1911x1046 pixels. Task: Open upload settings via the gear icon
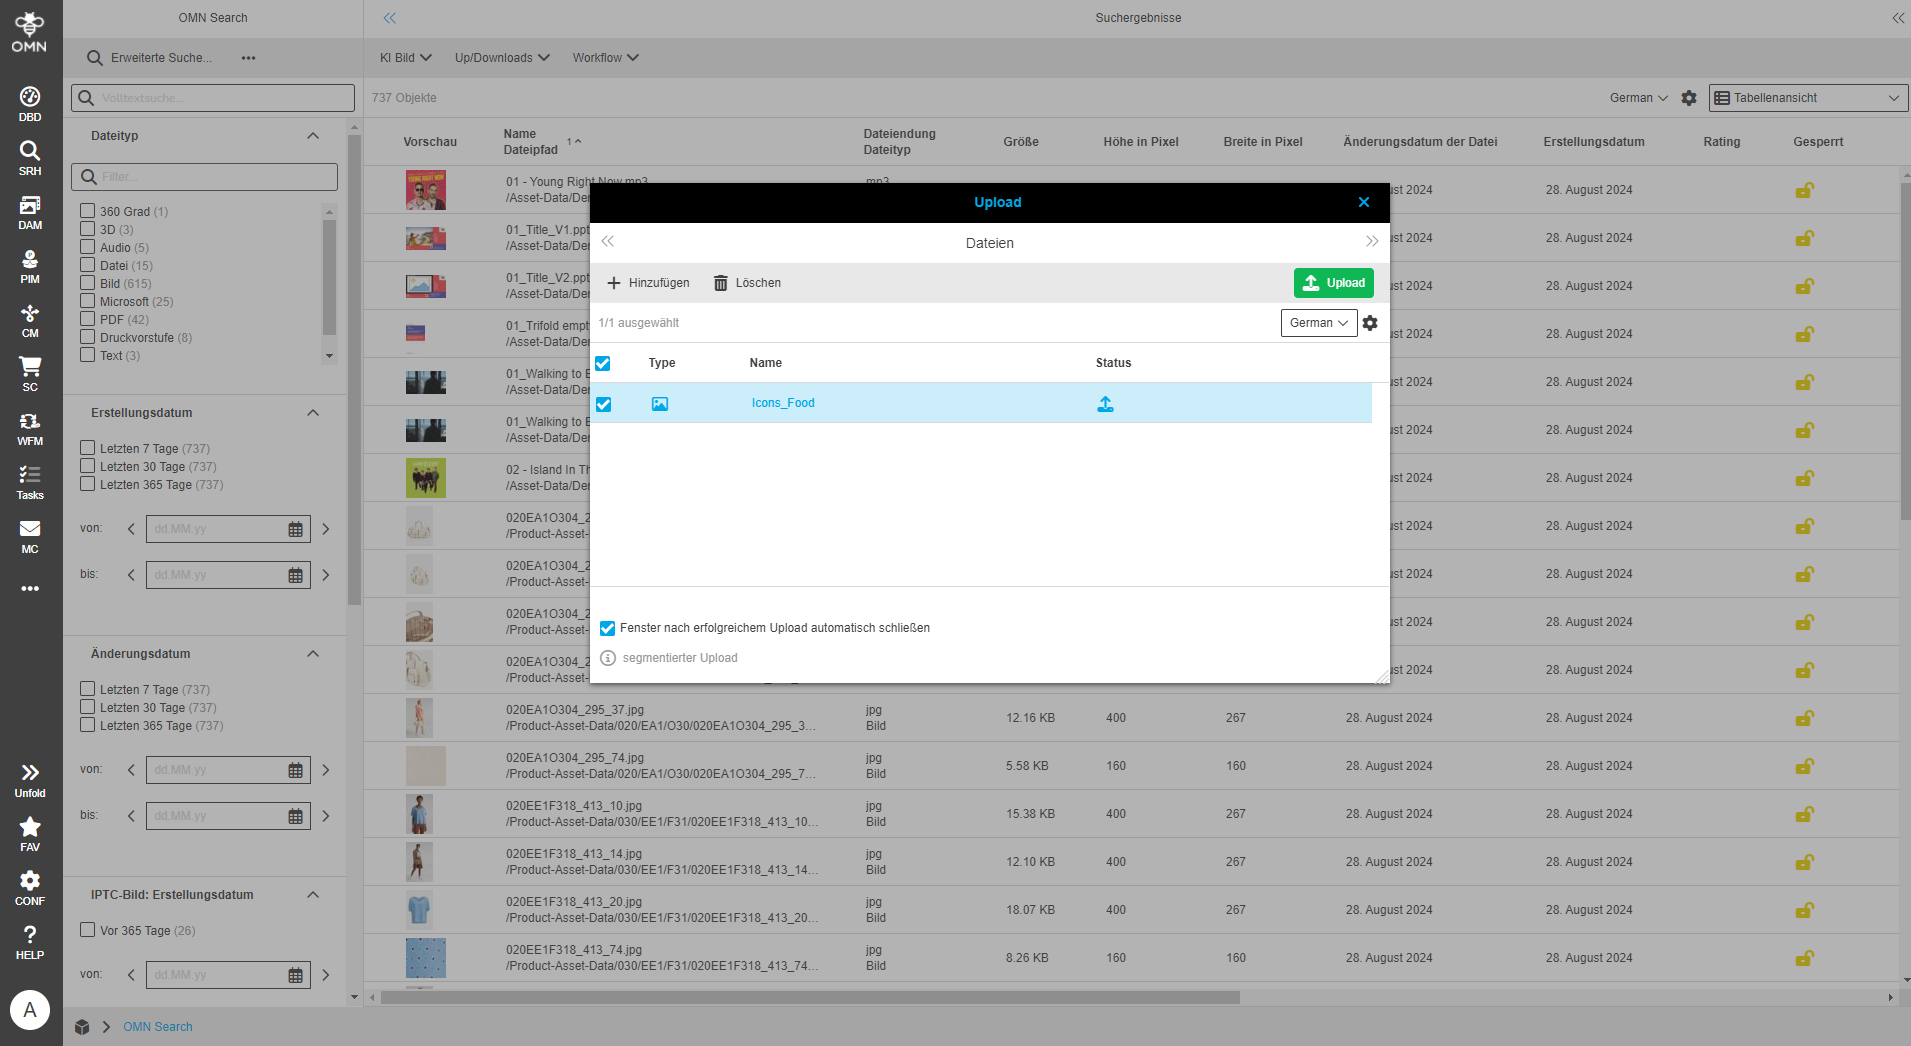pos(1370,322)
